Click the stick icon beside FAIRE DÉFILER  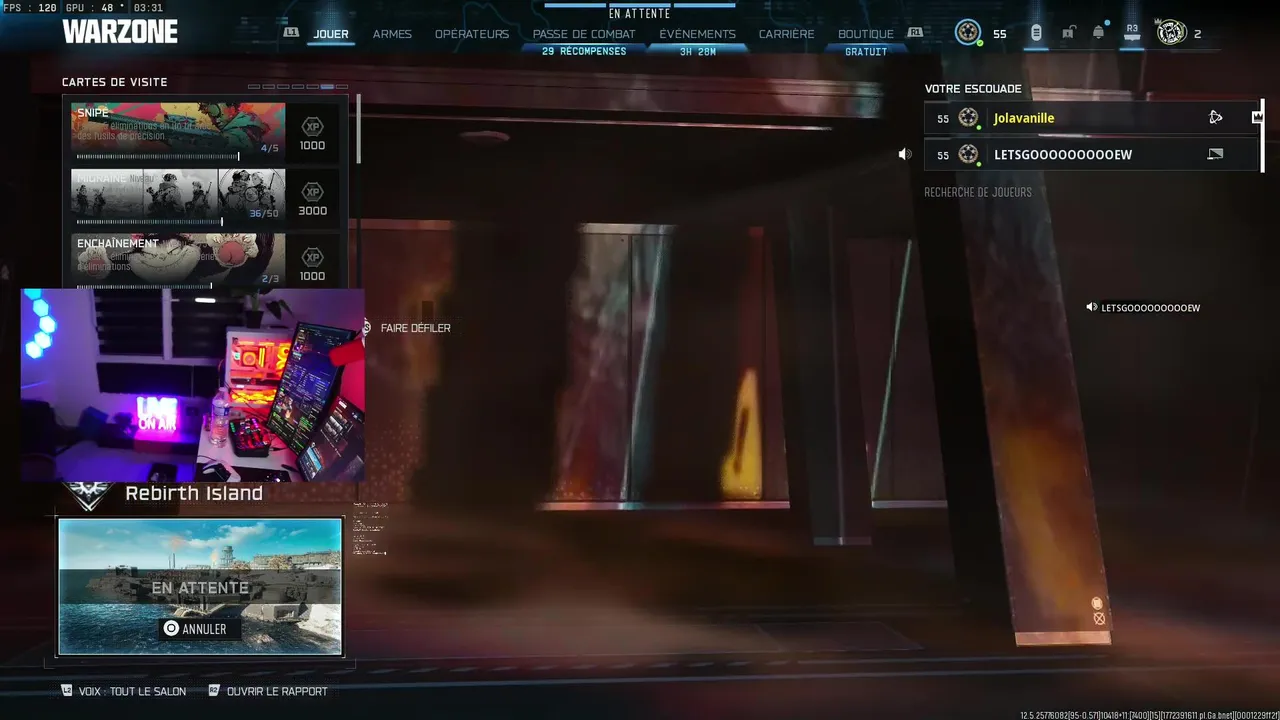pos(367,327)
